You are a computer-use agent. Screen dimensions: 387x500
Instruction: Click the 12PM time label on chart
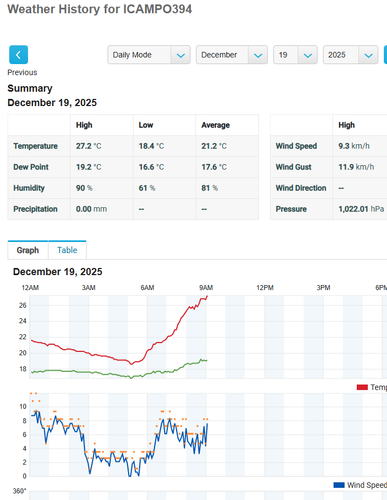coord(265,288)
